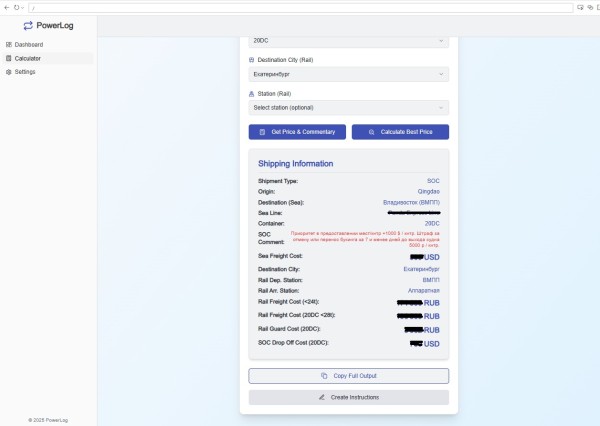Click the Settings gear icon

coord(9,72)
